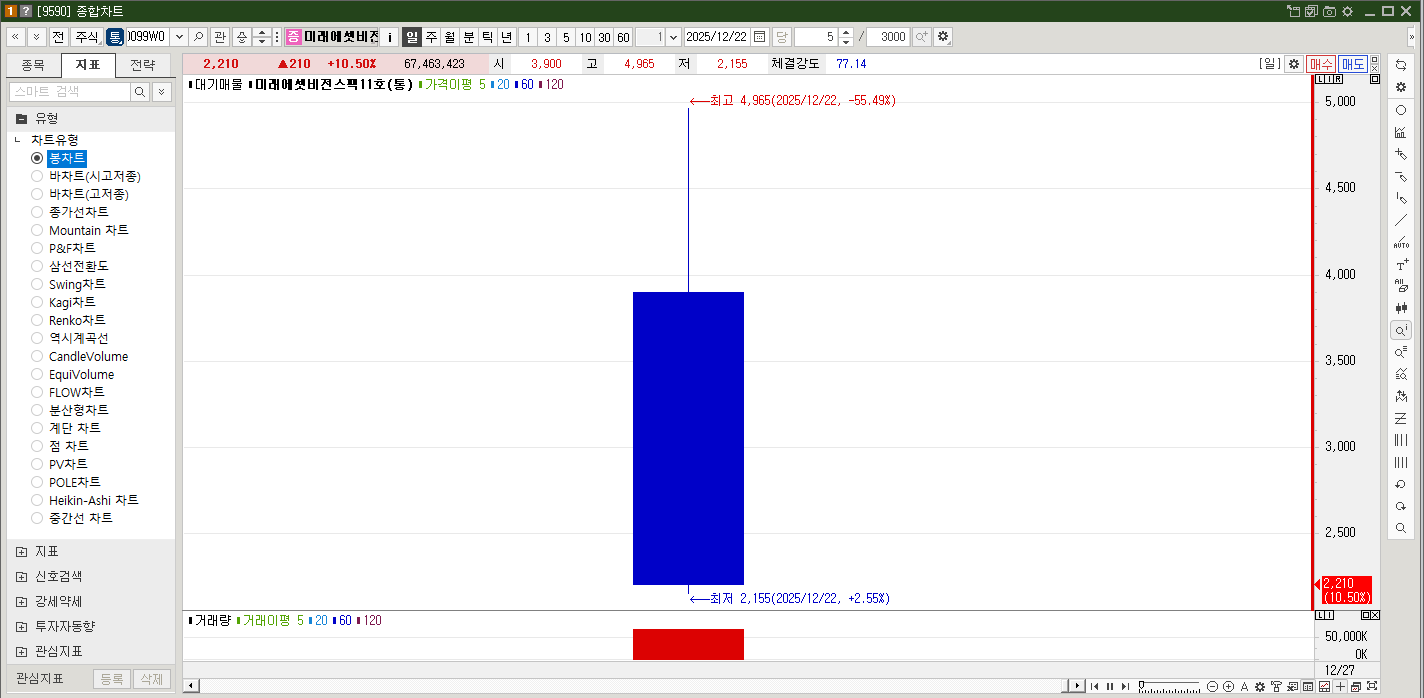1424x698 pixels.
Task: Switch to 지표 tab
Action: (88, 66)
